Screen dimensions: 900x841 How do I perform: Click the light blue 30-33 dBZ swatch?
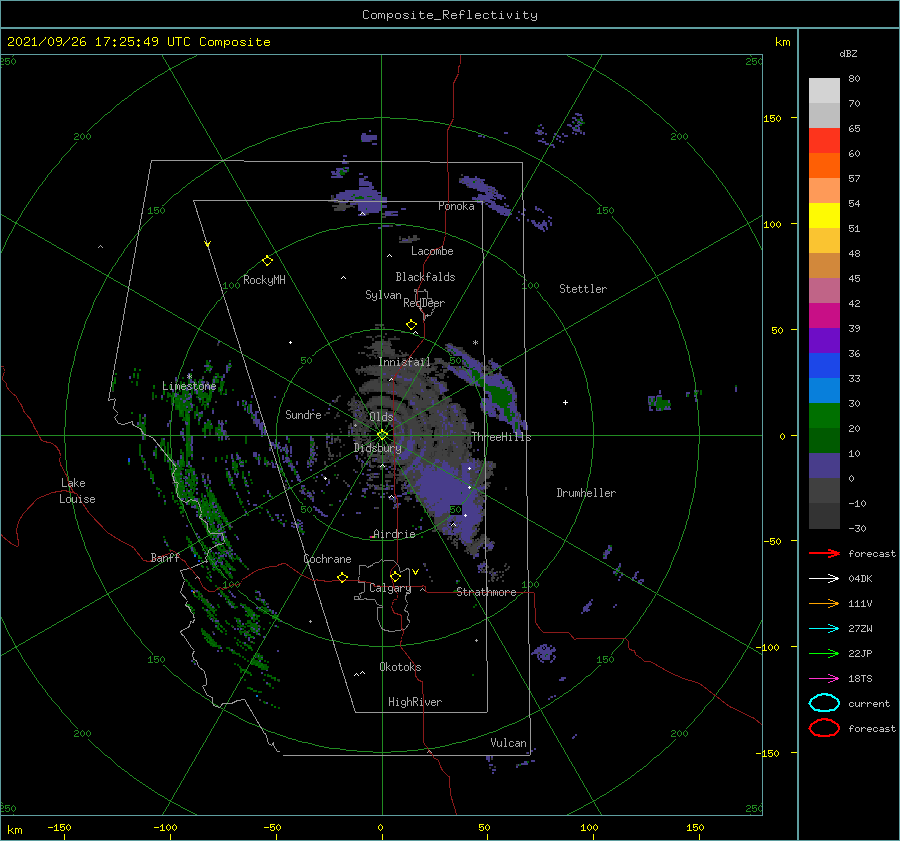[824, 390]
